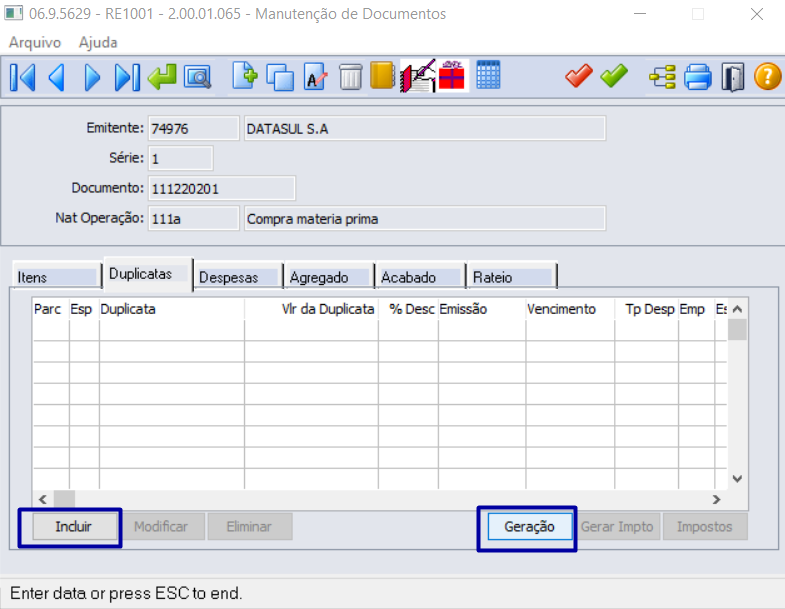Click the Nat Operação field 111a
Viewport: 785px width, 609px height.
(193, 218)
